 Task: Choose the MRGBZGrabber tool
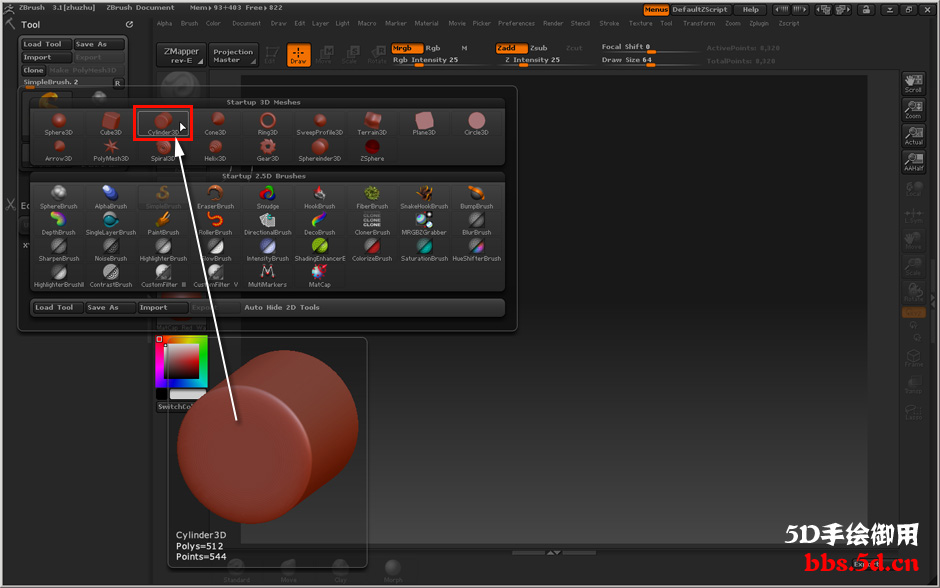point(424,224)
